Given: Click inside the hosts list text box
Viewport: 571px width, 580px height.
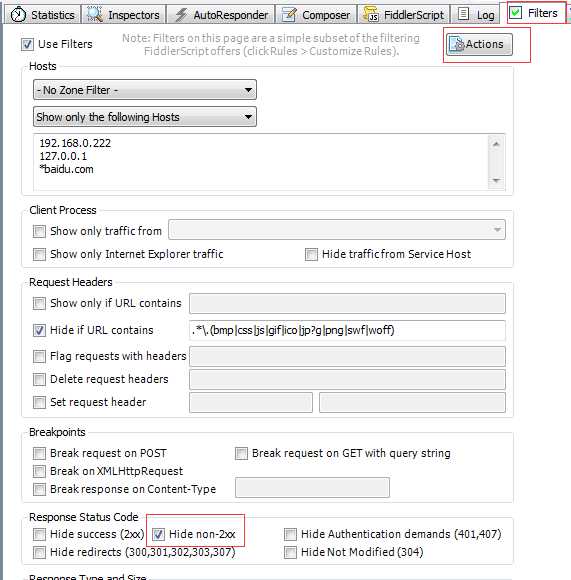Looking at the screenshot, I should pyautogui.click(x=261, y=162).
